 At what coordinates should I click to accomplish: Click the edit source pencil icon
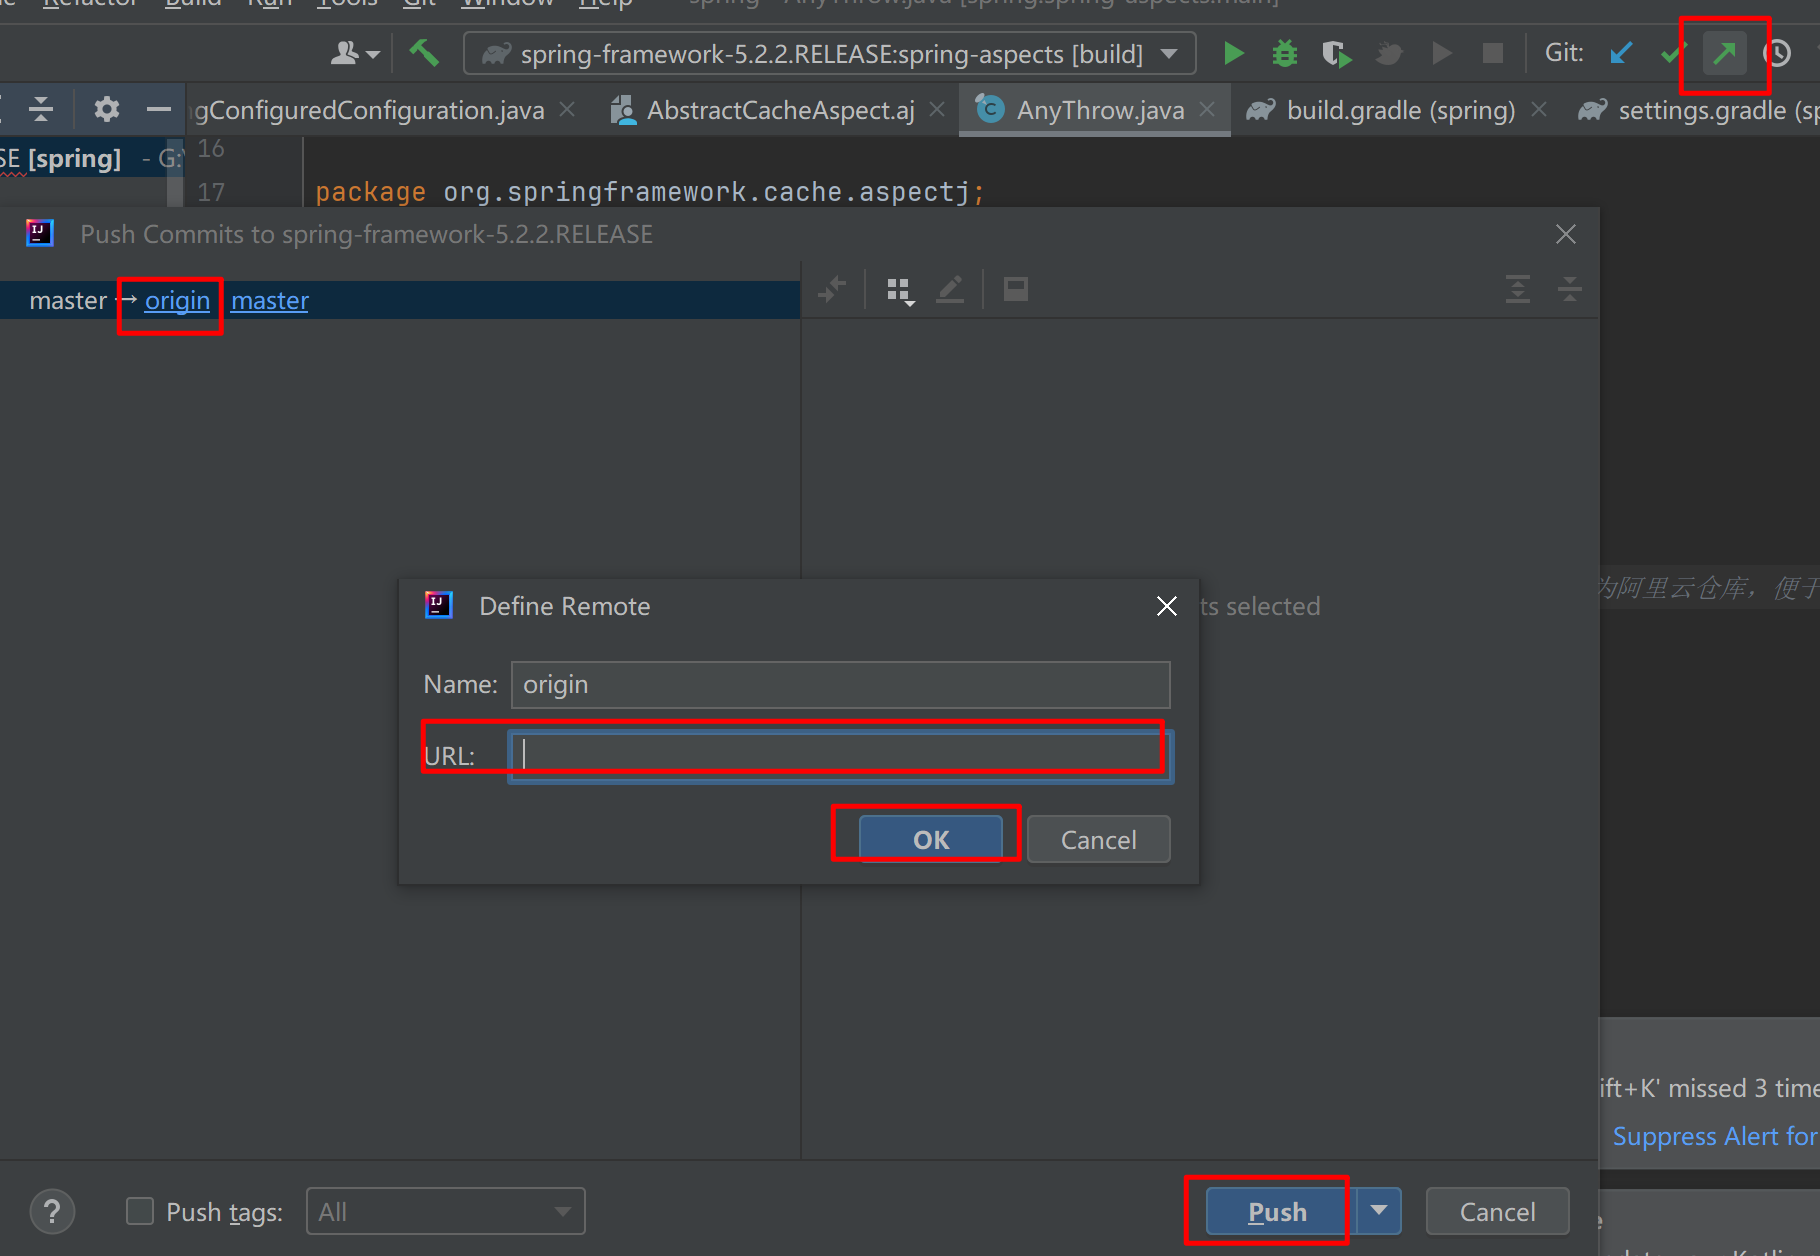pos(950,290)
